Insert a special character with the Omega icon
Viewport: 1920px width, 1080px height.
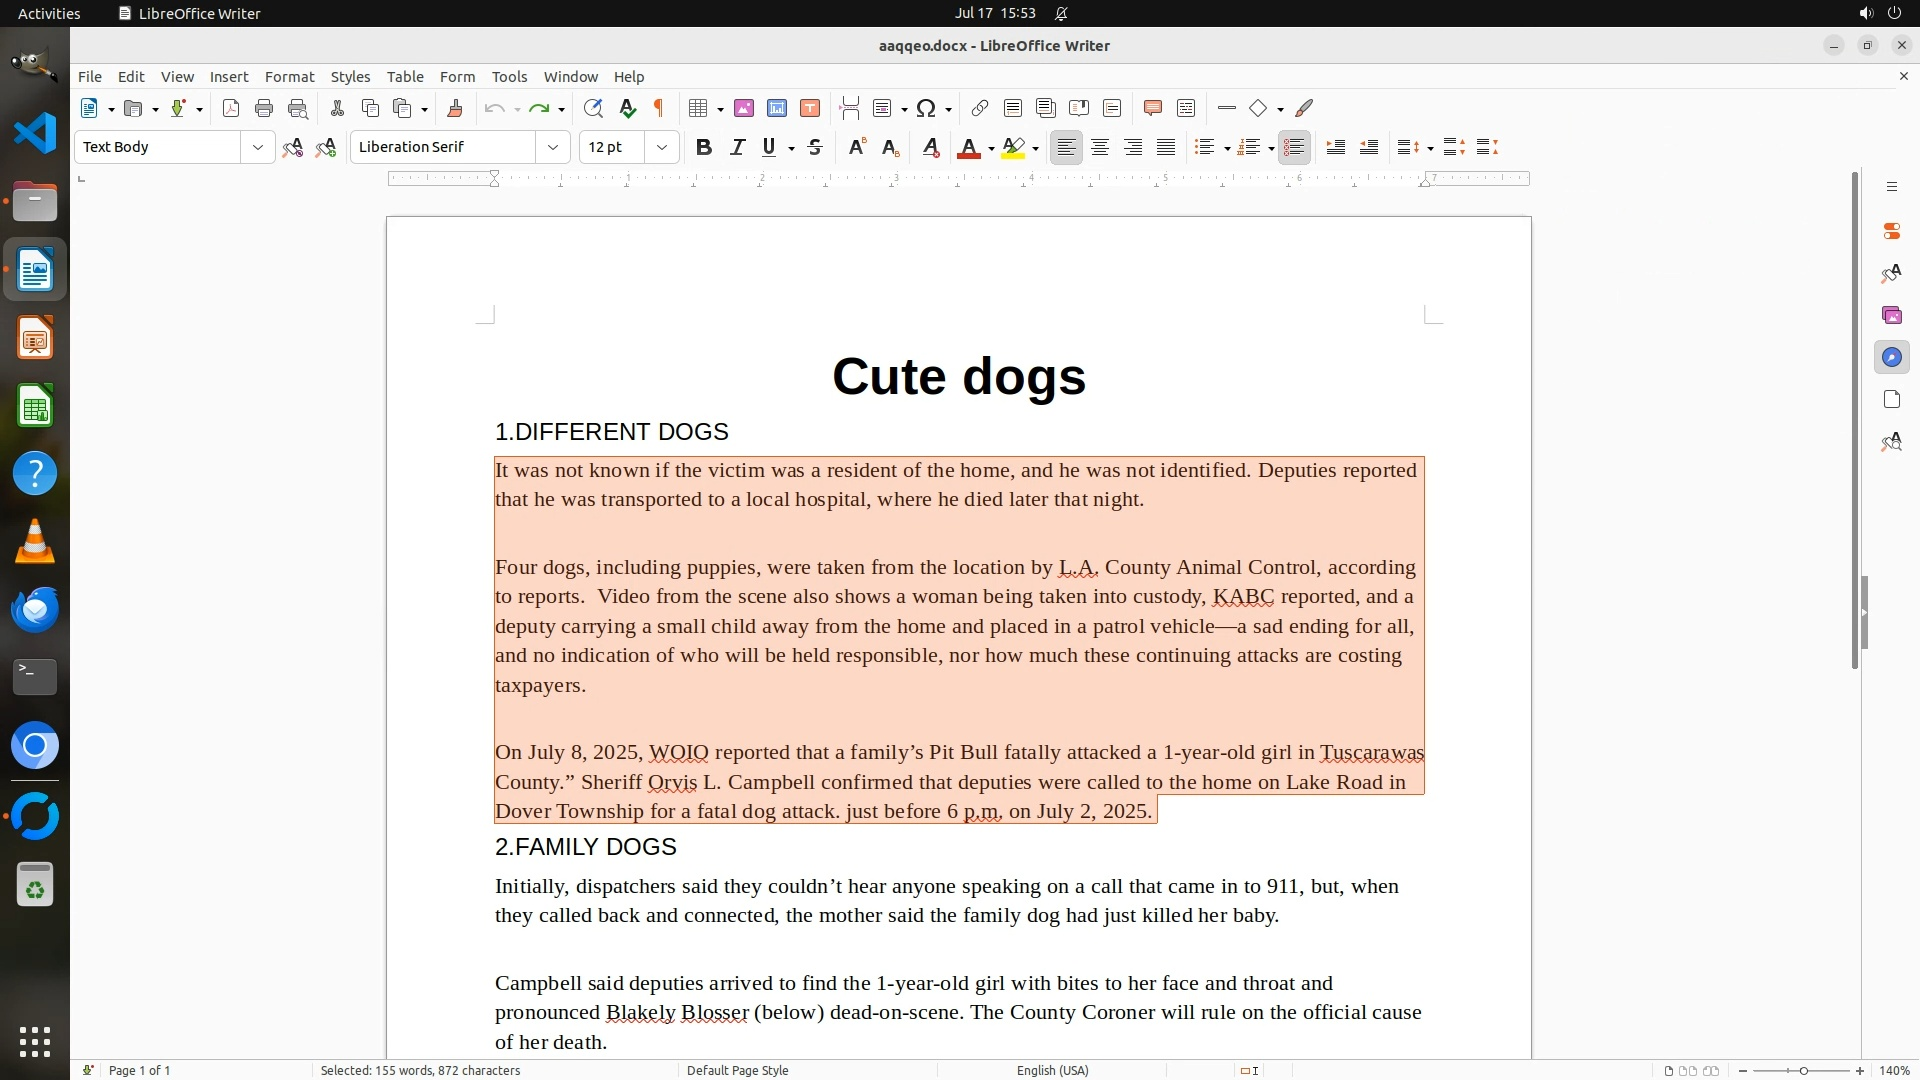point(926,108)
